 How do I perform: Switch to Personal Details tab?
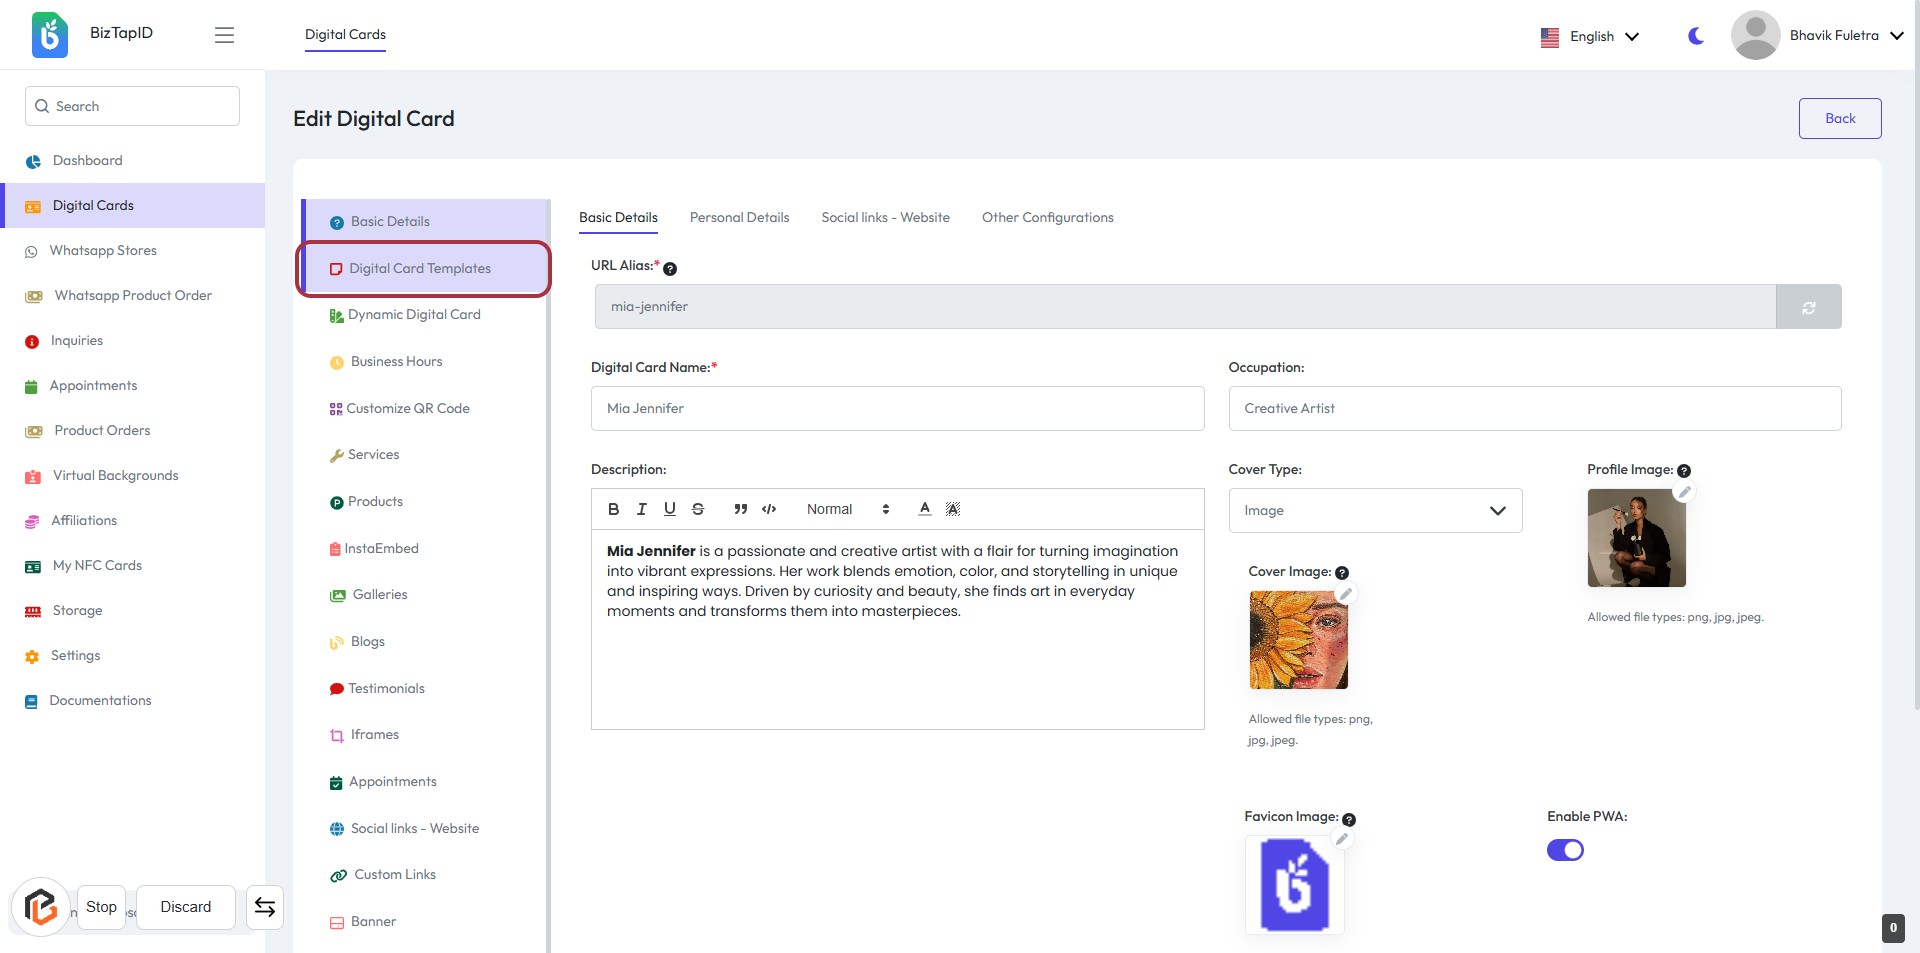[739, 217]
